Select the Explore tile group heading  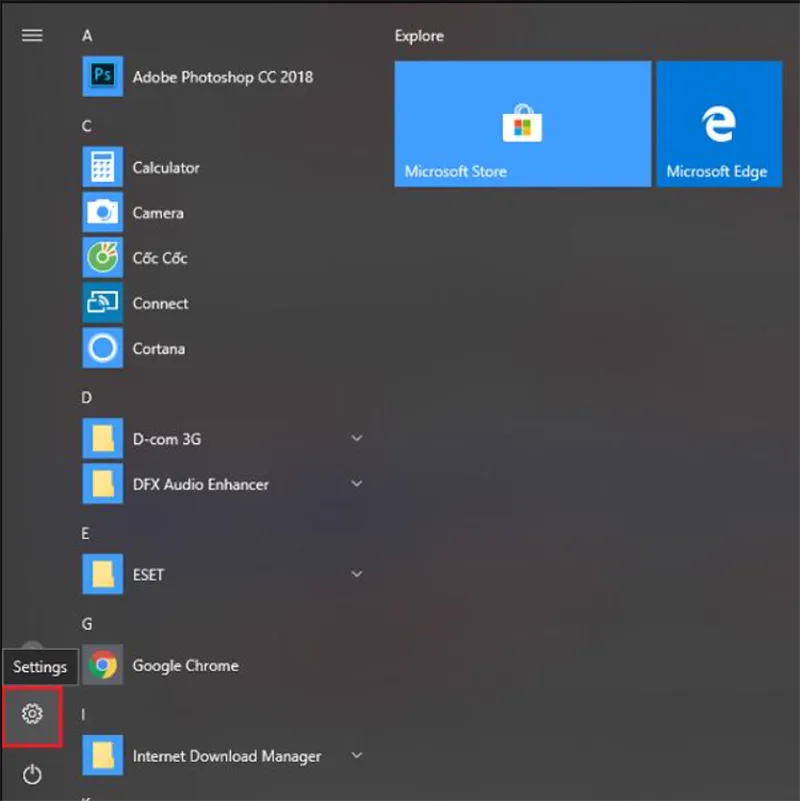[x=419, y=36]
